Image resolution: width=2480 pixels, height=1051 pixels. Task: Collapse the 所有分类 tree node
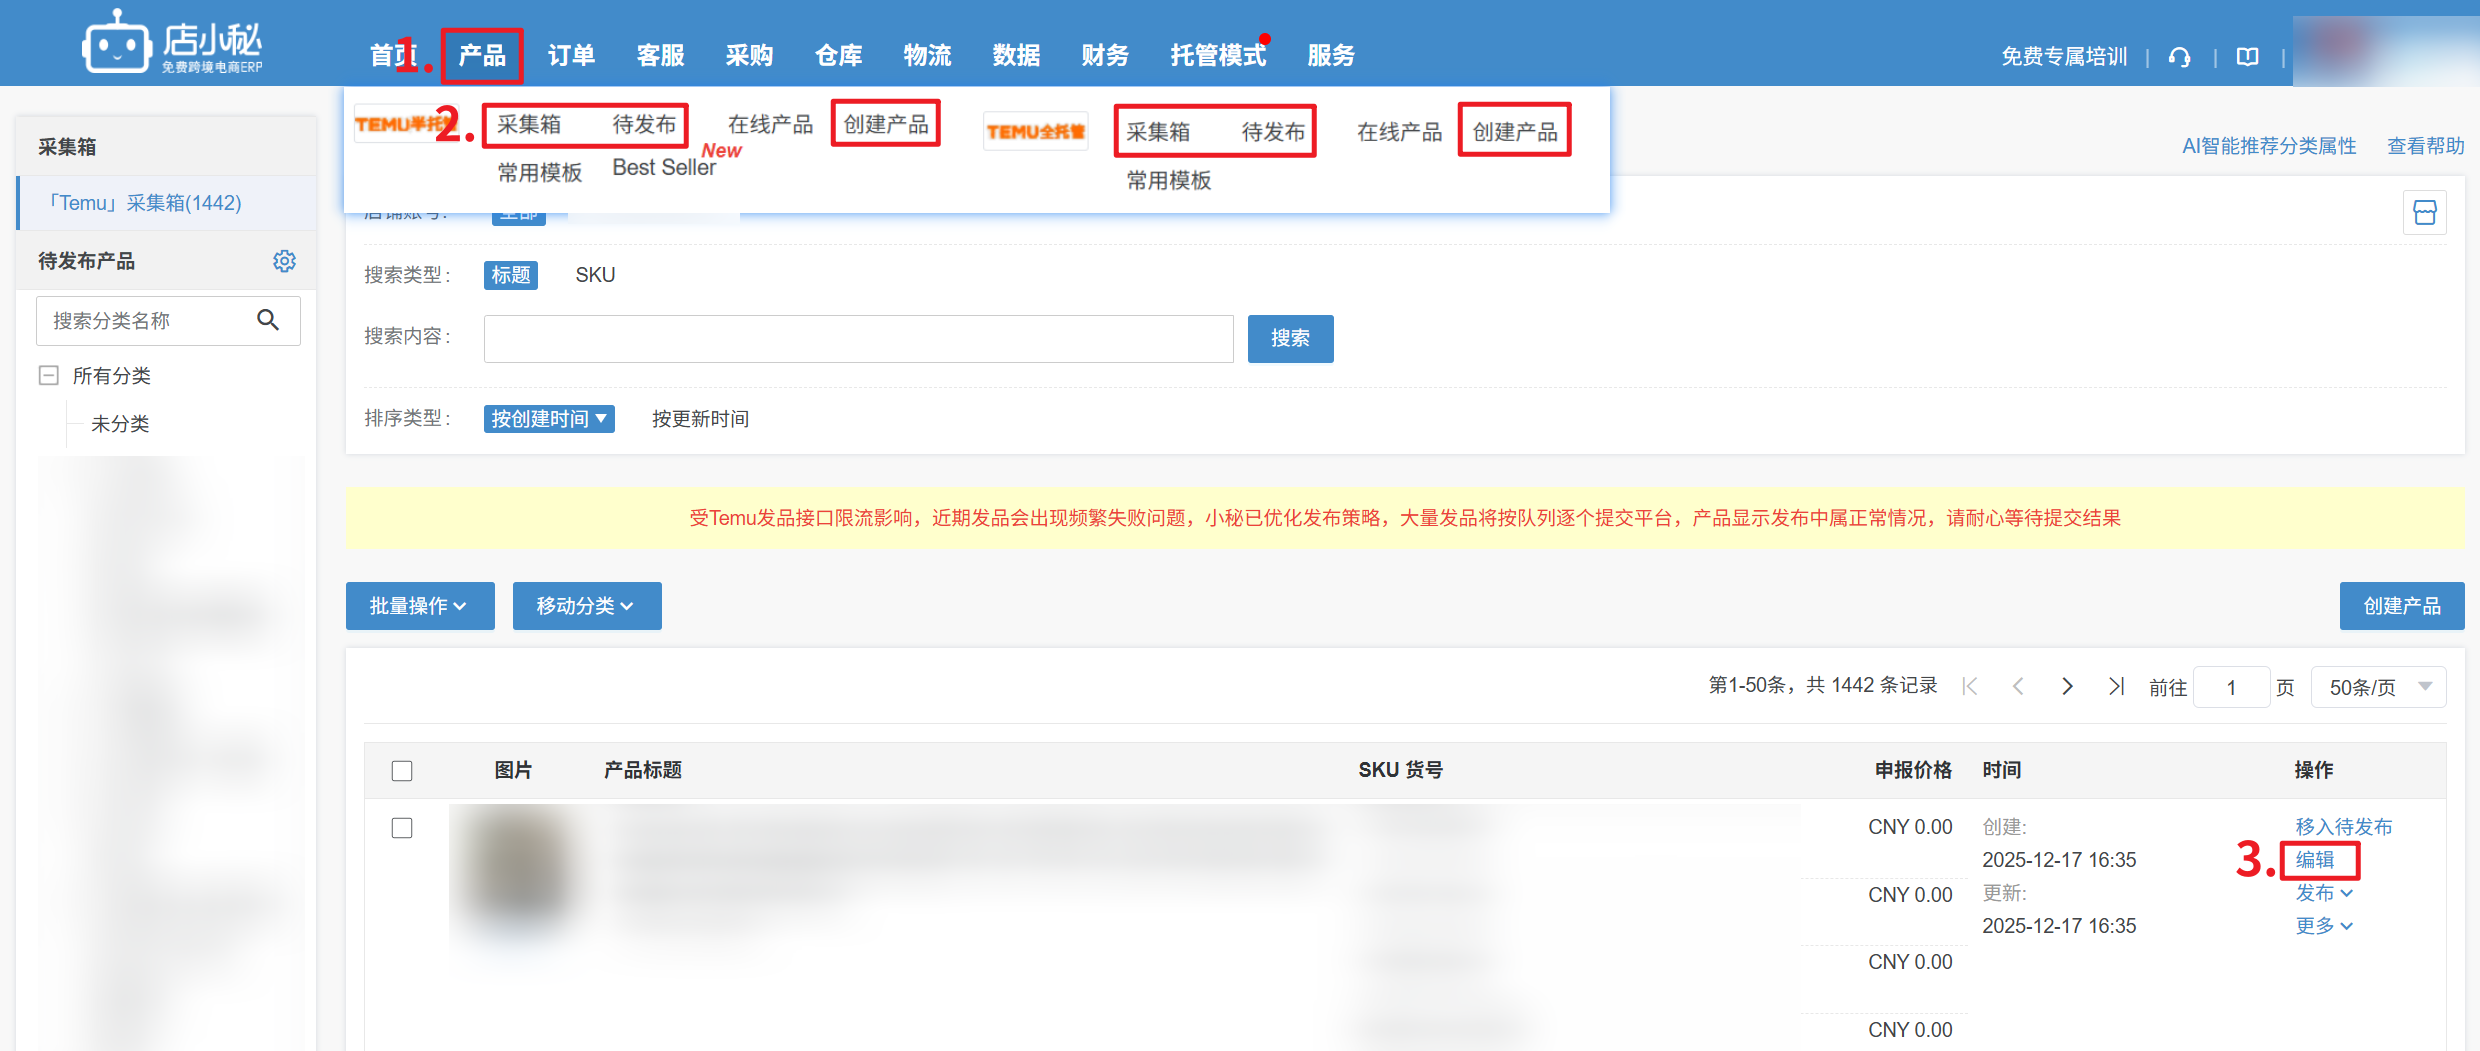click(48, 376)
